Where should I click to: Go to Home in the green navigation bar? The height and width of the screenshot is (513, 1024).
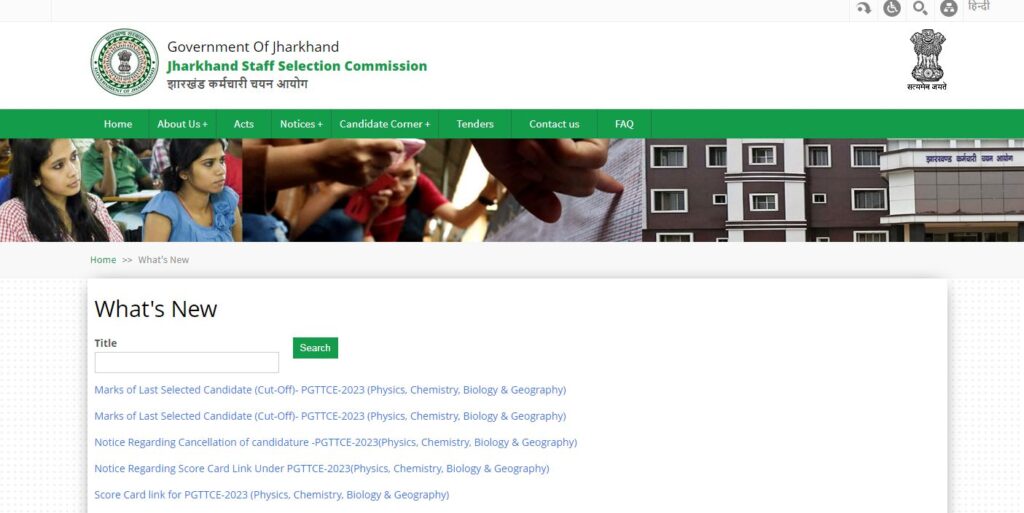[118, 124]
